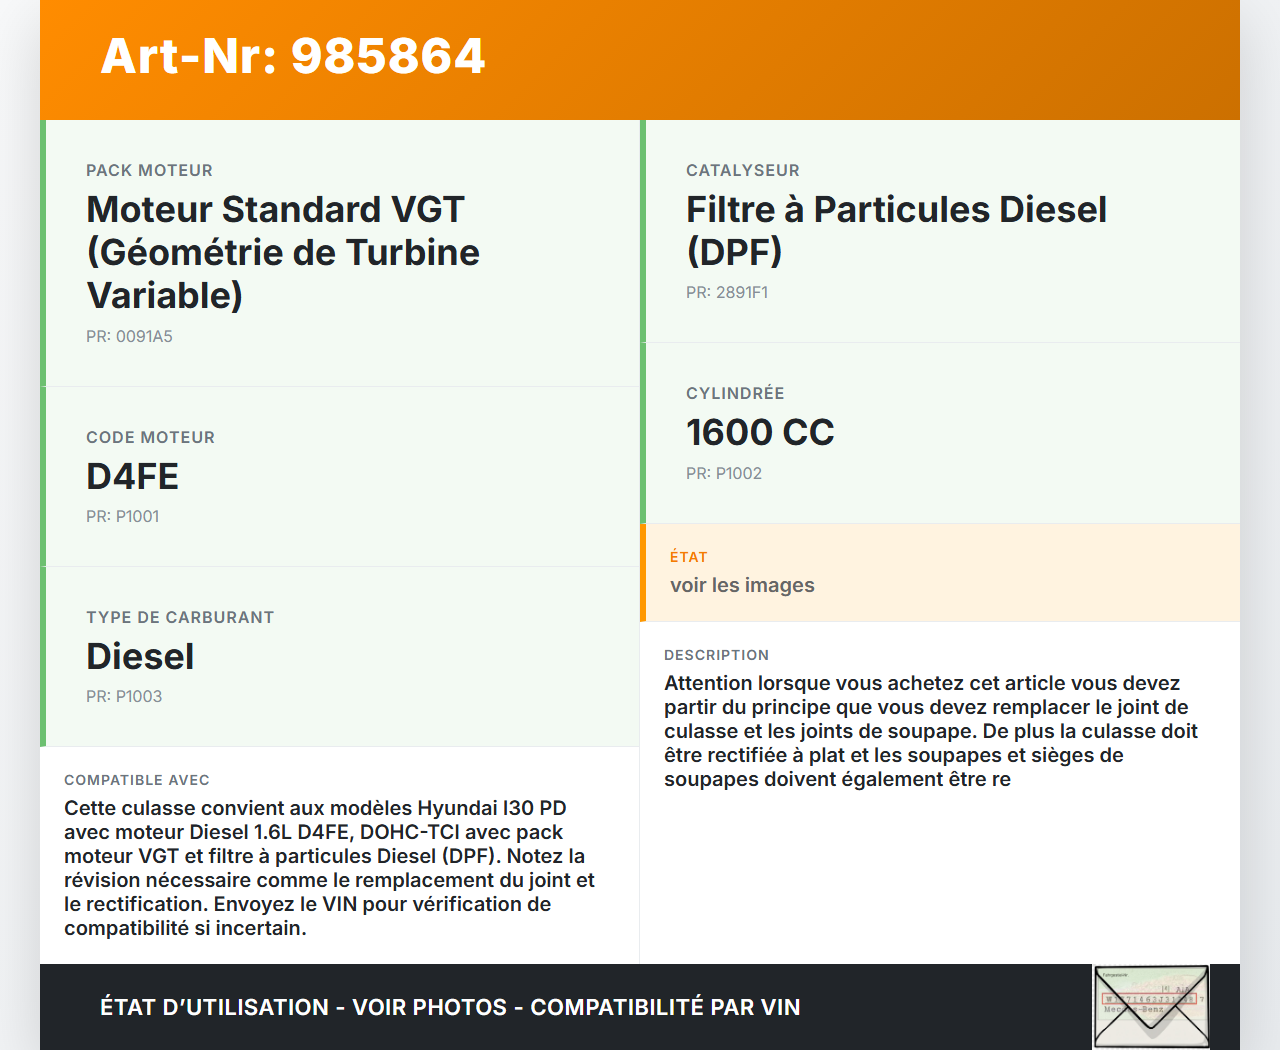Screen dimensions: 1280x1050
Task: Click the 'voir les images' text
Action: (x=742, y=586)
